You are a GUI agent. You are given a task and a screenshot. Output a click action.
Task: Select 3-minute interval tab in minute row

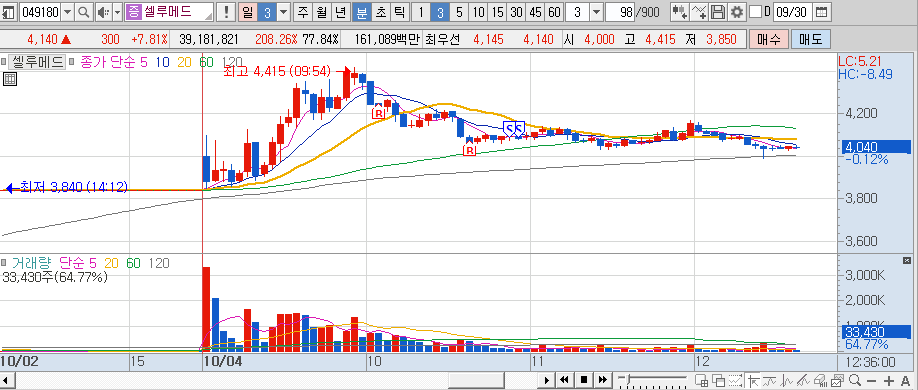pos(440,11)
